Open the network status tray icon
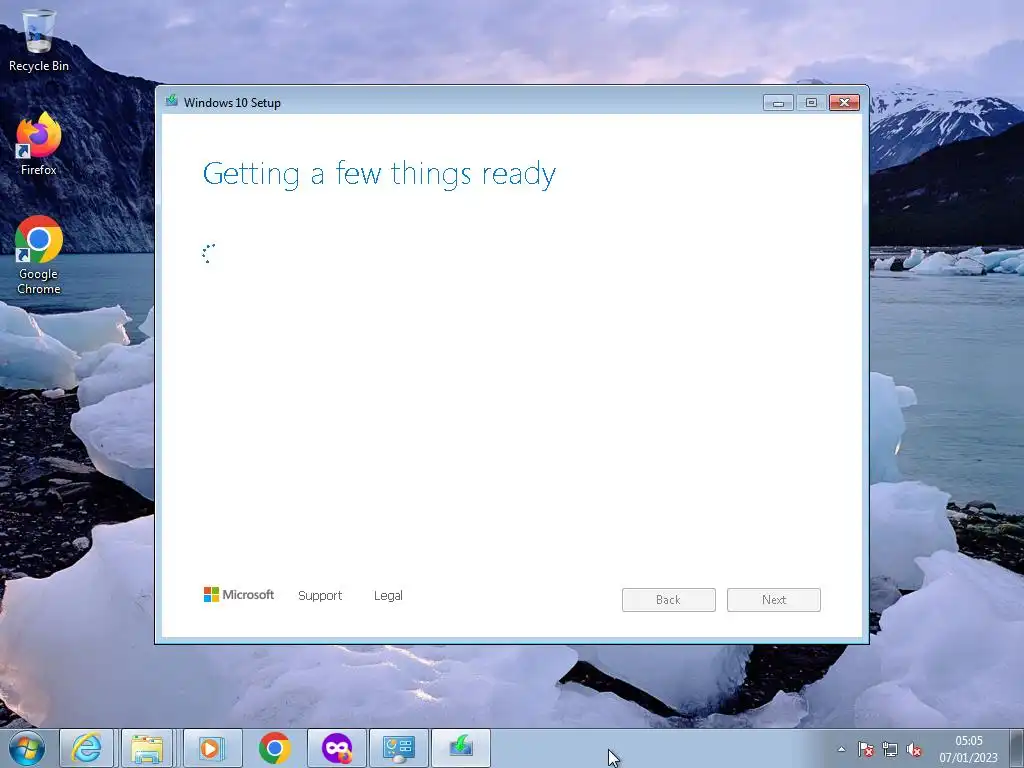1024x768 pixels. (x=890, y=749)
